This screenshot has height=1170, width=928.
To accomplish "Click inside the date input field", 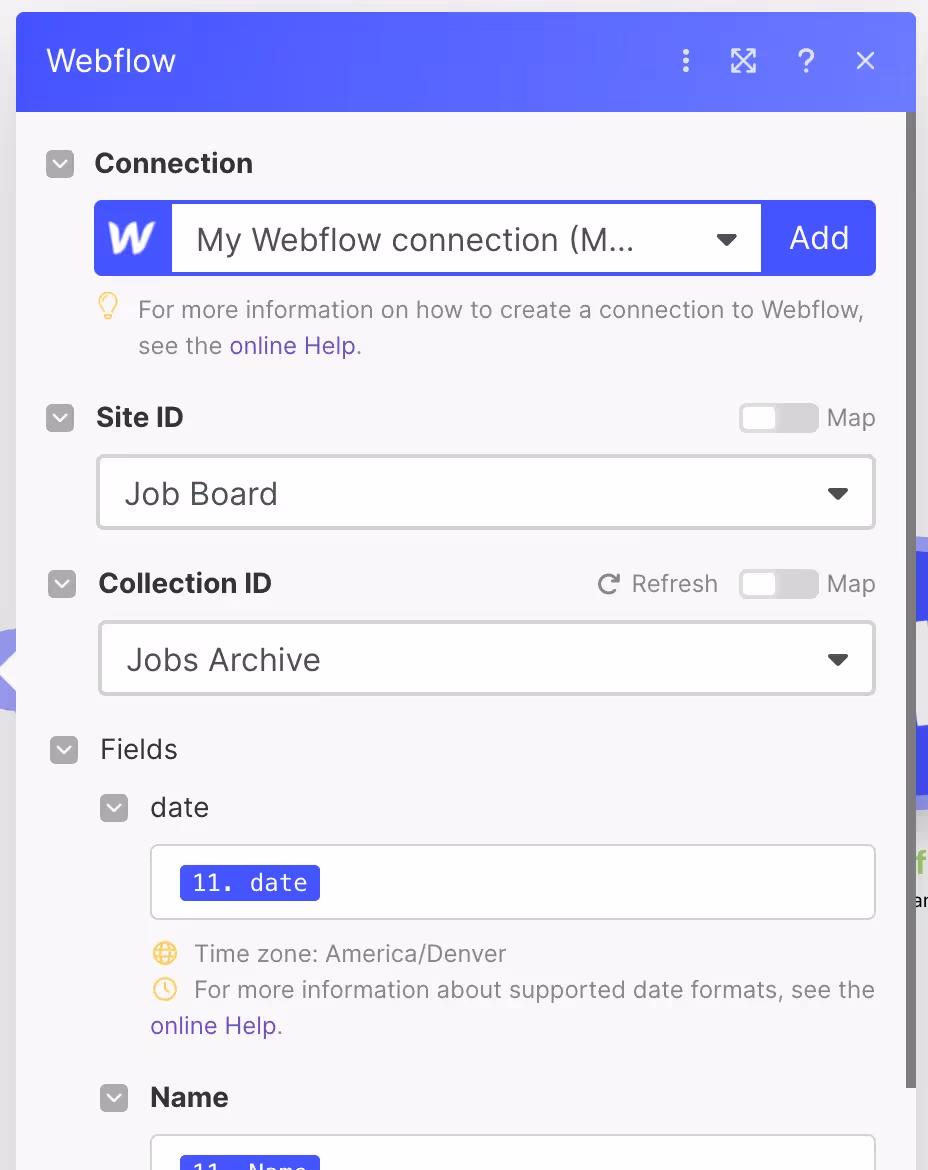I will tap(512, 882).
